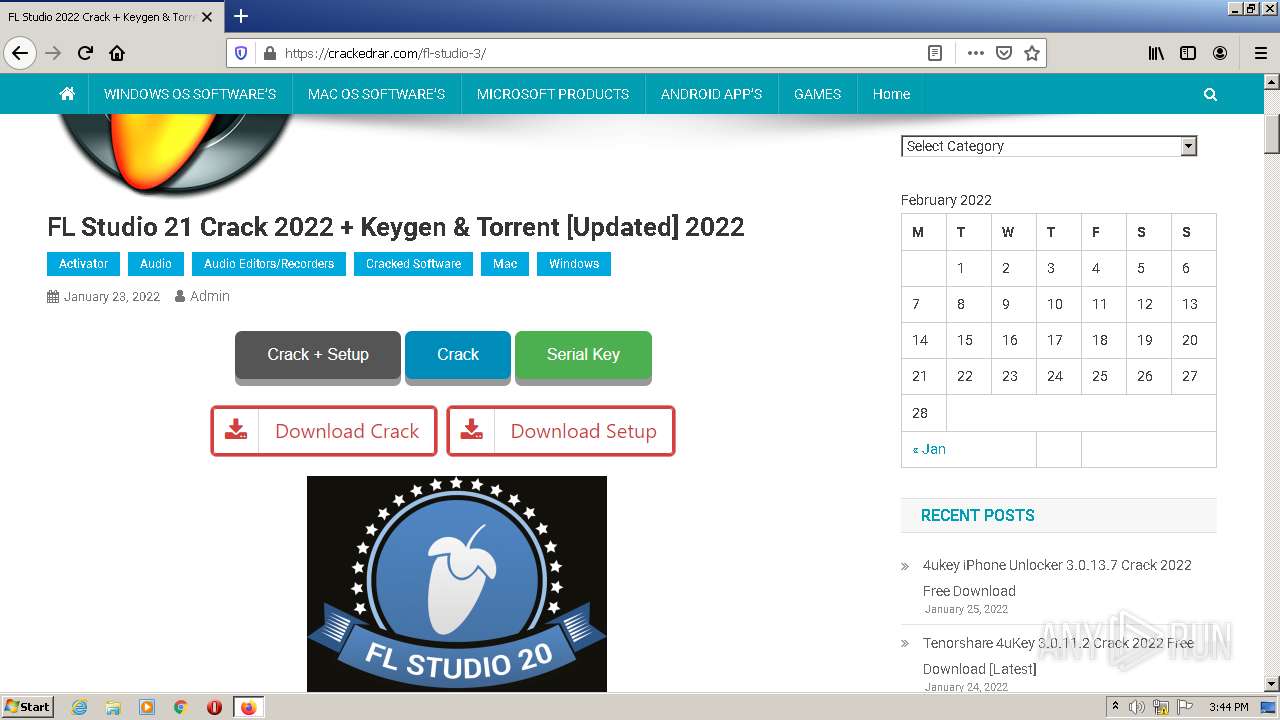
Task: Toggle reader view icon in address bar
Action: coord(935,53)
